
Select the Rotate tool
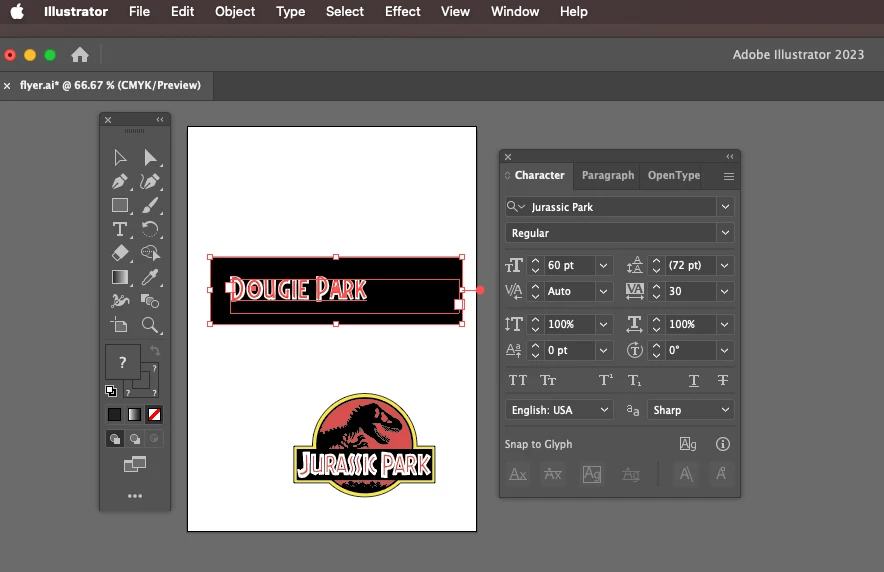(150, 229)
